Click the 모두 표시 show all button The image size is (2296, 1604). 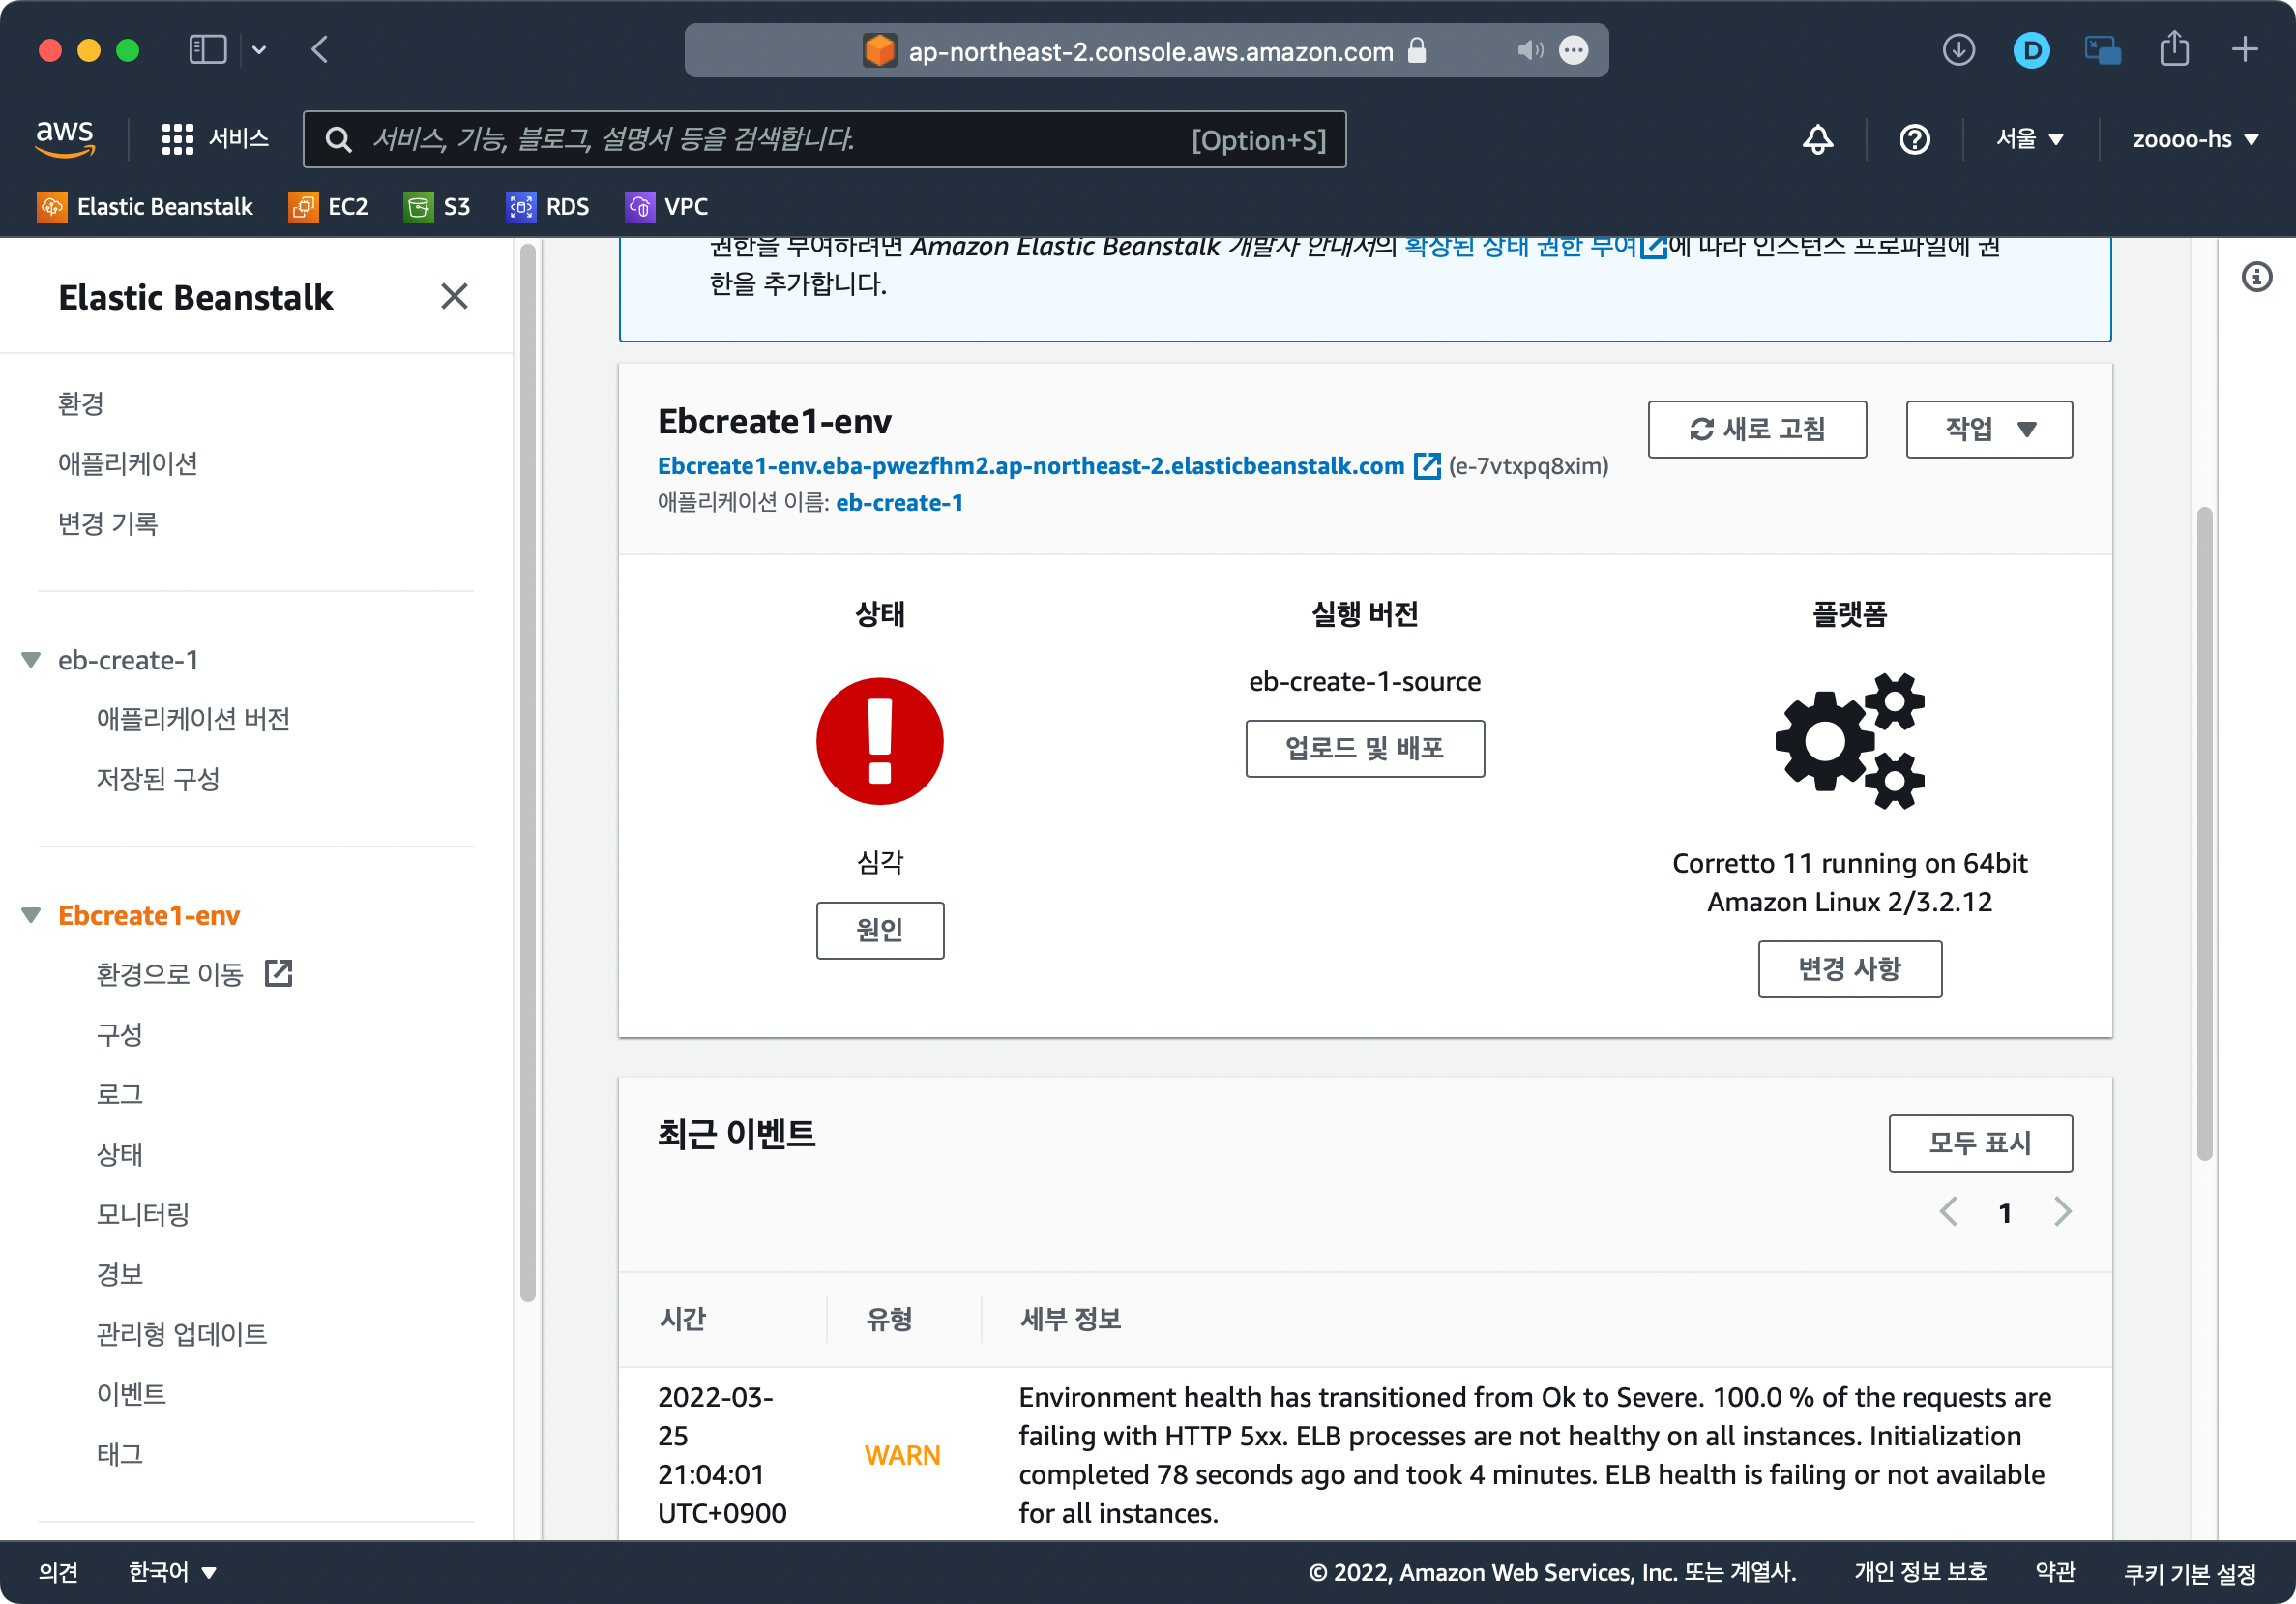click(x=1979, y=1143)
